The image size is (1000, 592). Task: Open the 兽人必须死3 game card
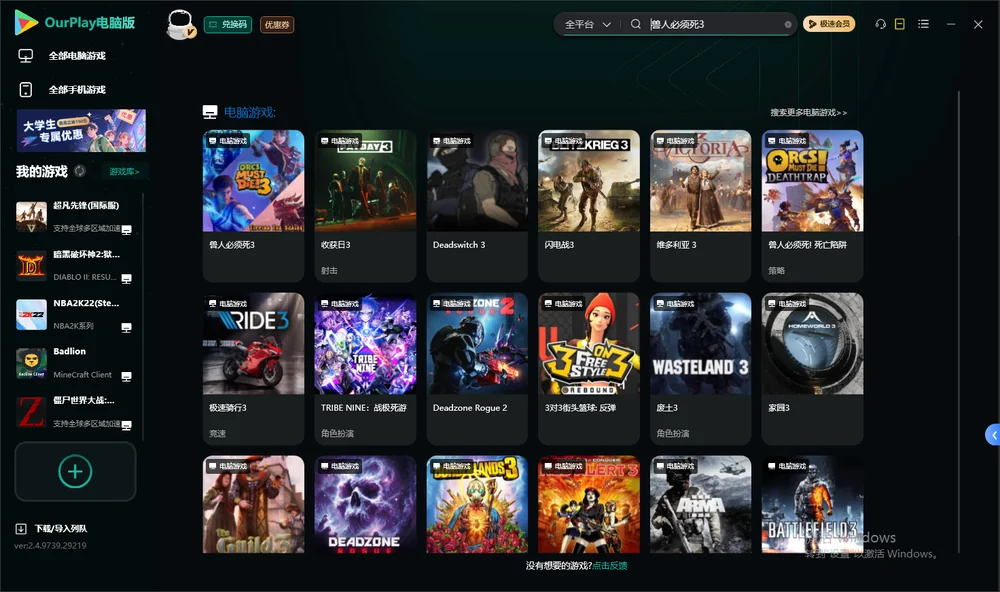pyautogui.click(x=253, y=205)
